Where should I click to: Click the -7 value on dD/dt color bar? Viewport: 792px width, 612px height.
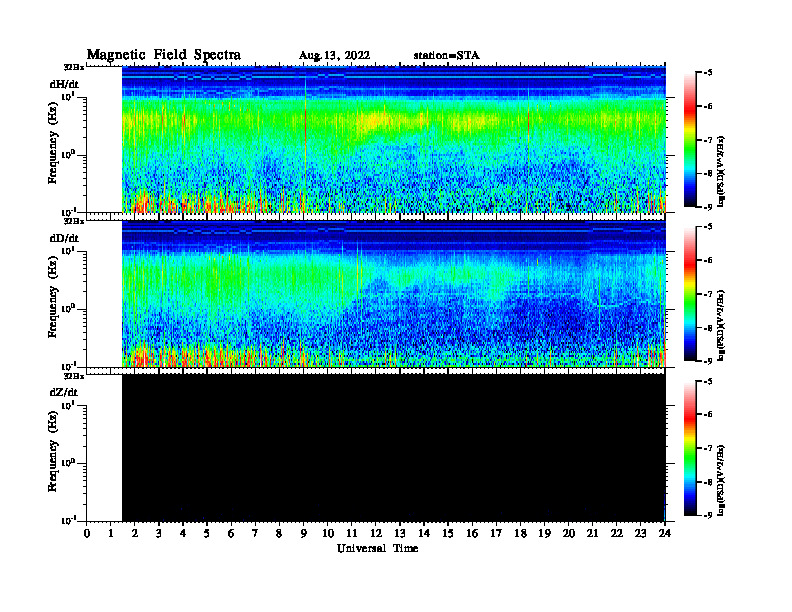(708, 294)
